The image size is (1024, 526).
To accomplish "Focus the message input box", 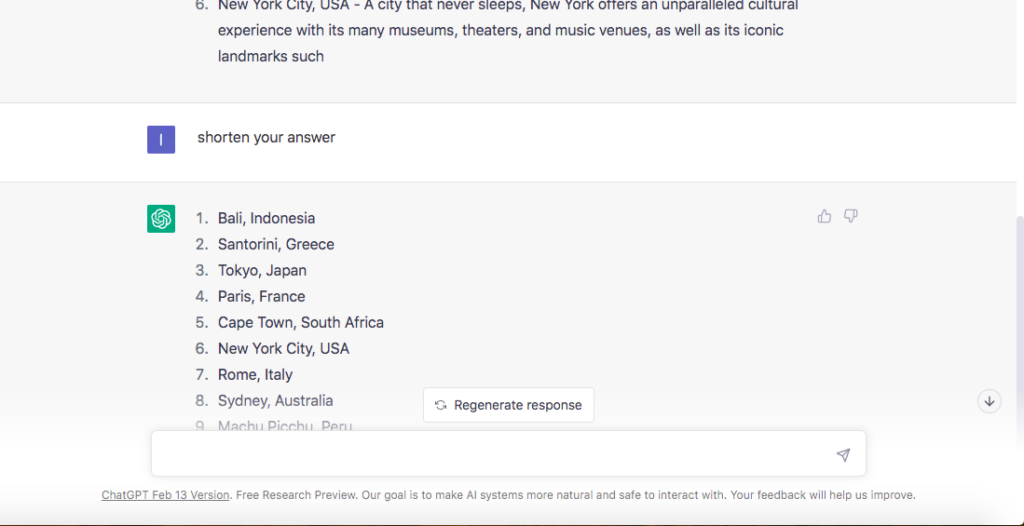I will click(x=490, y=454).
